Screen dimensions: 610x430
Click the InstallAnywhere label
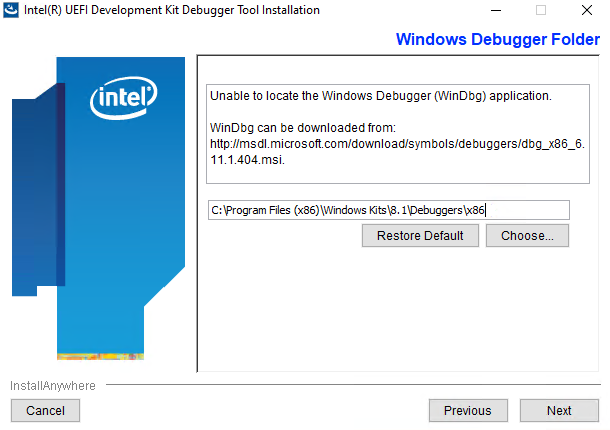pos(53,385)
